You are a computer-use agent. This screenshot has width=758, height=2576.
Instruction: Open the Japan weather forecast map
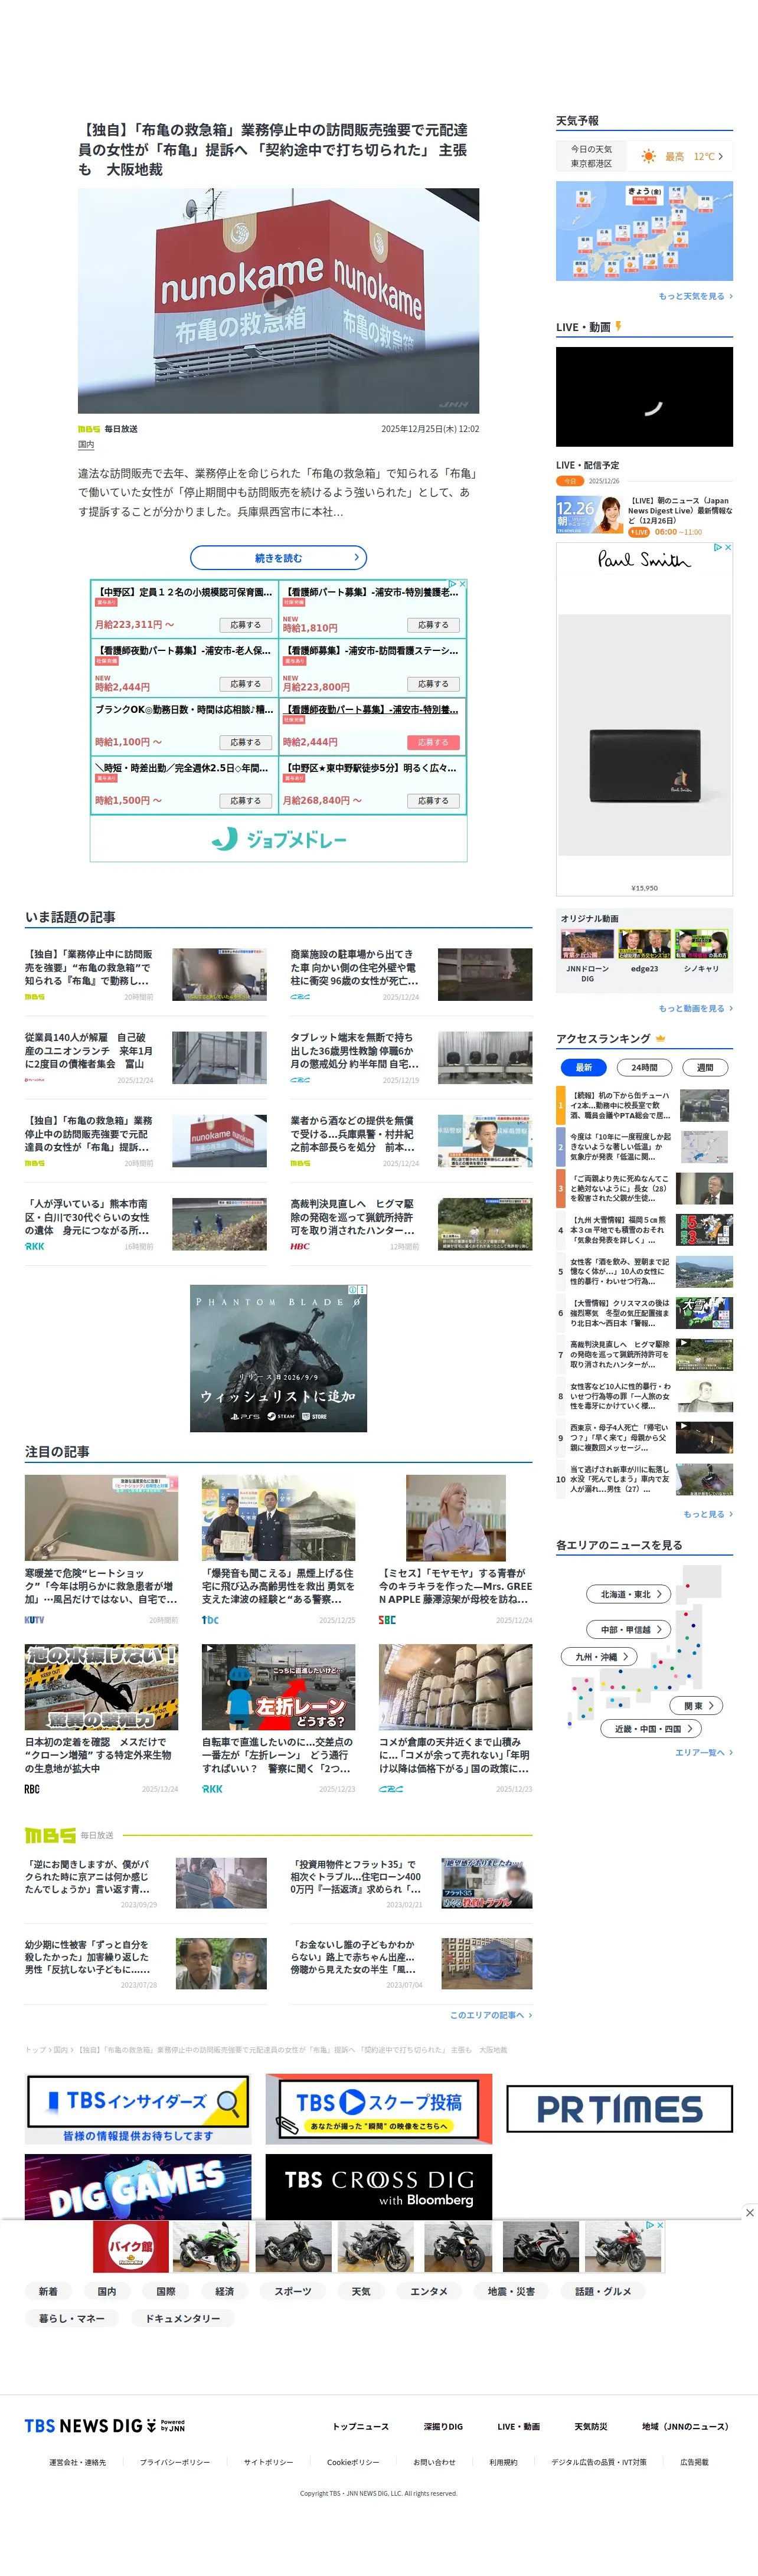pyautogui.click(x=644, y=231)
